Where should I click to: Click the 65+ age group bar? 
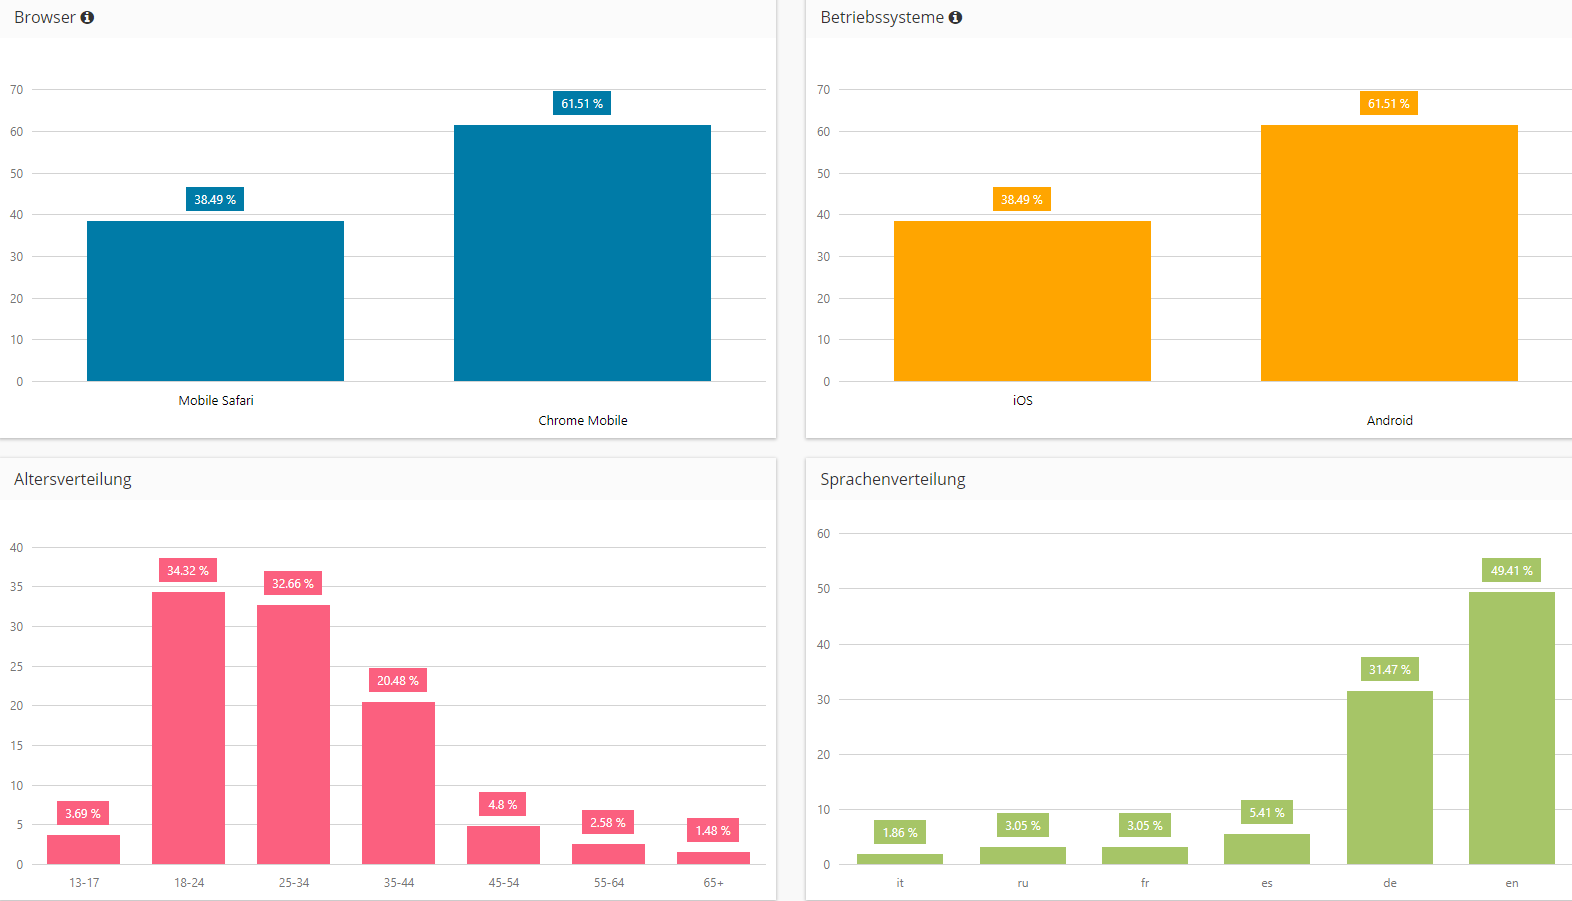tap(713, 858)
